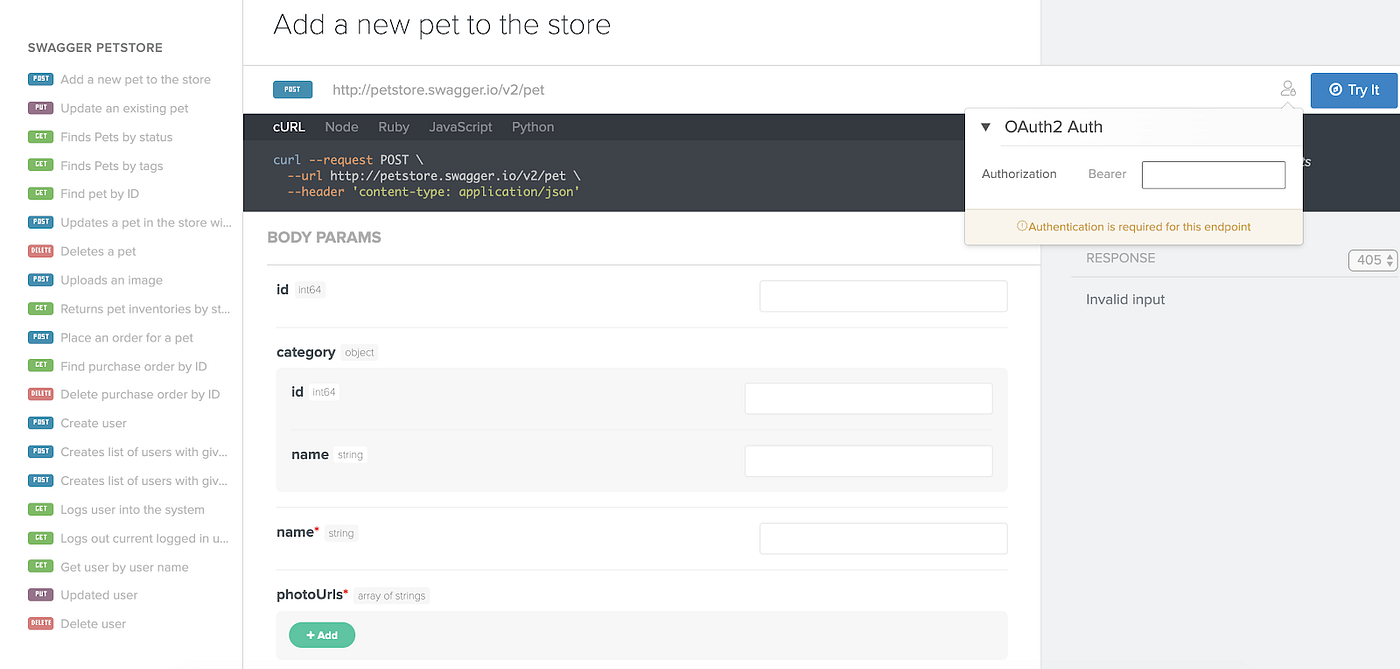The width and height of the screenshot is (1400, 669).
Task: Click the DELETE badge beside Deletes a pet
Action: click(x=40, y=251)
